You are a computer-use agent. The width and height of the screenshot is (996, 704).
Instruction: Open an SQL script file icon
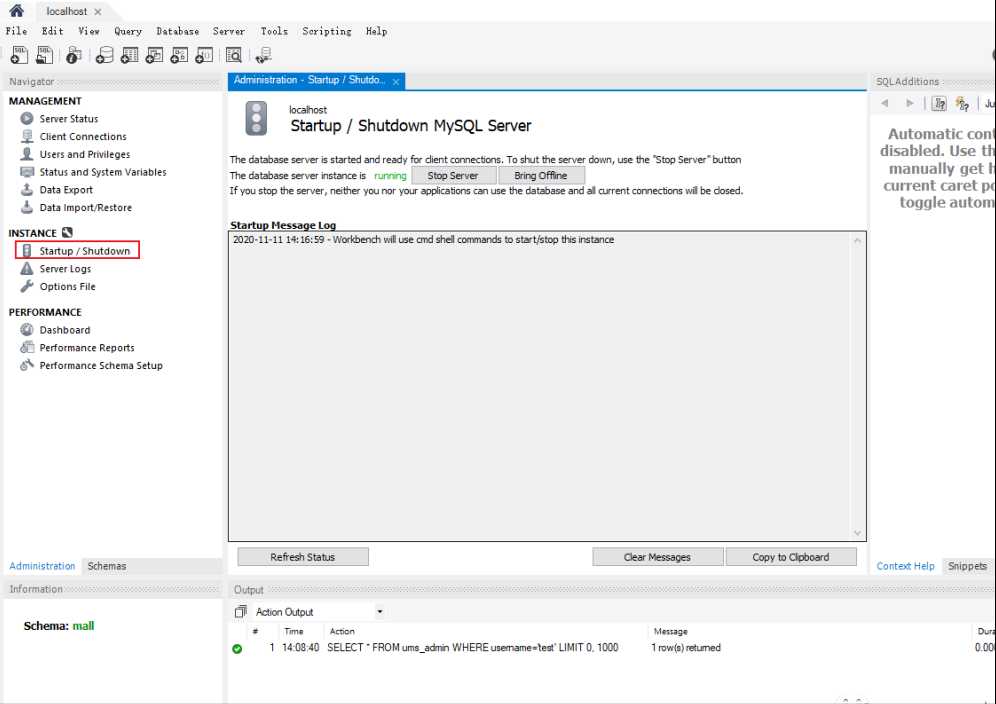click(x=44, y=55)
